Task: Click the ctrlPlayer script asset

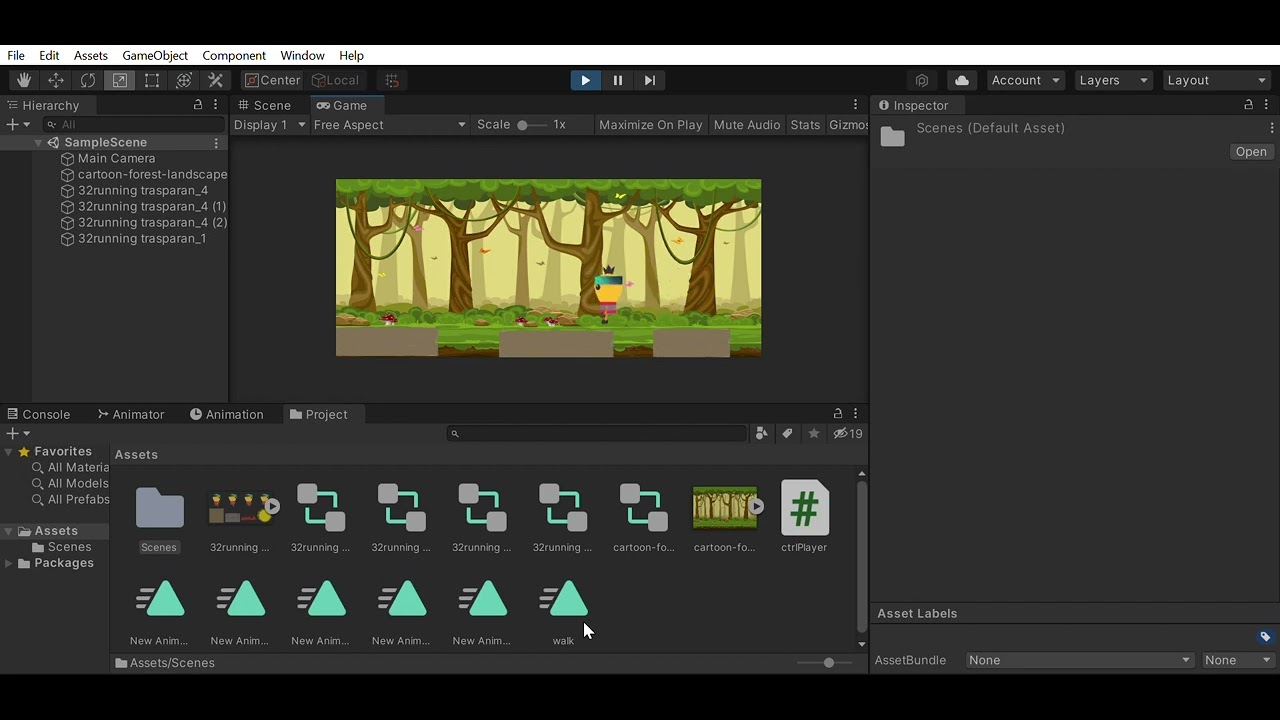Action: point(804,516)
